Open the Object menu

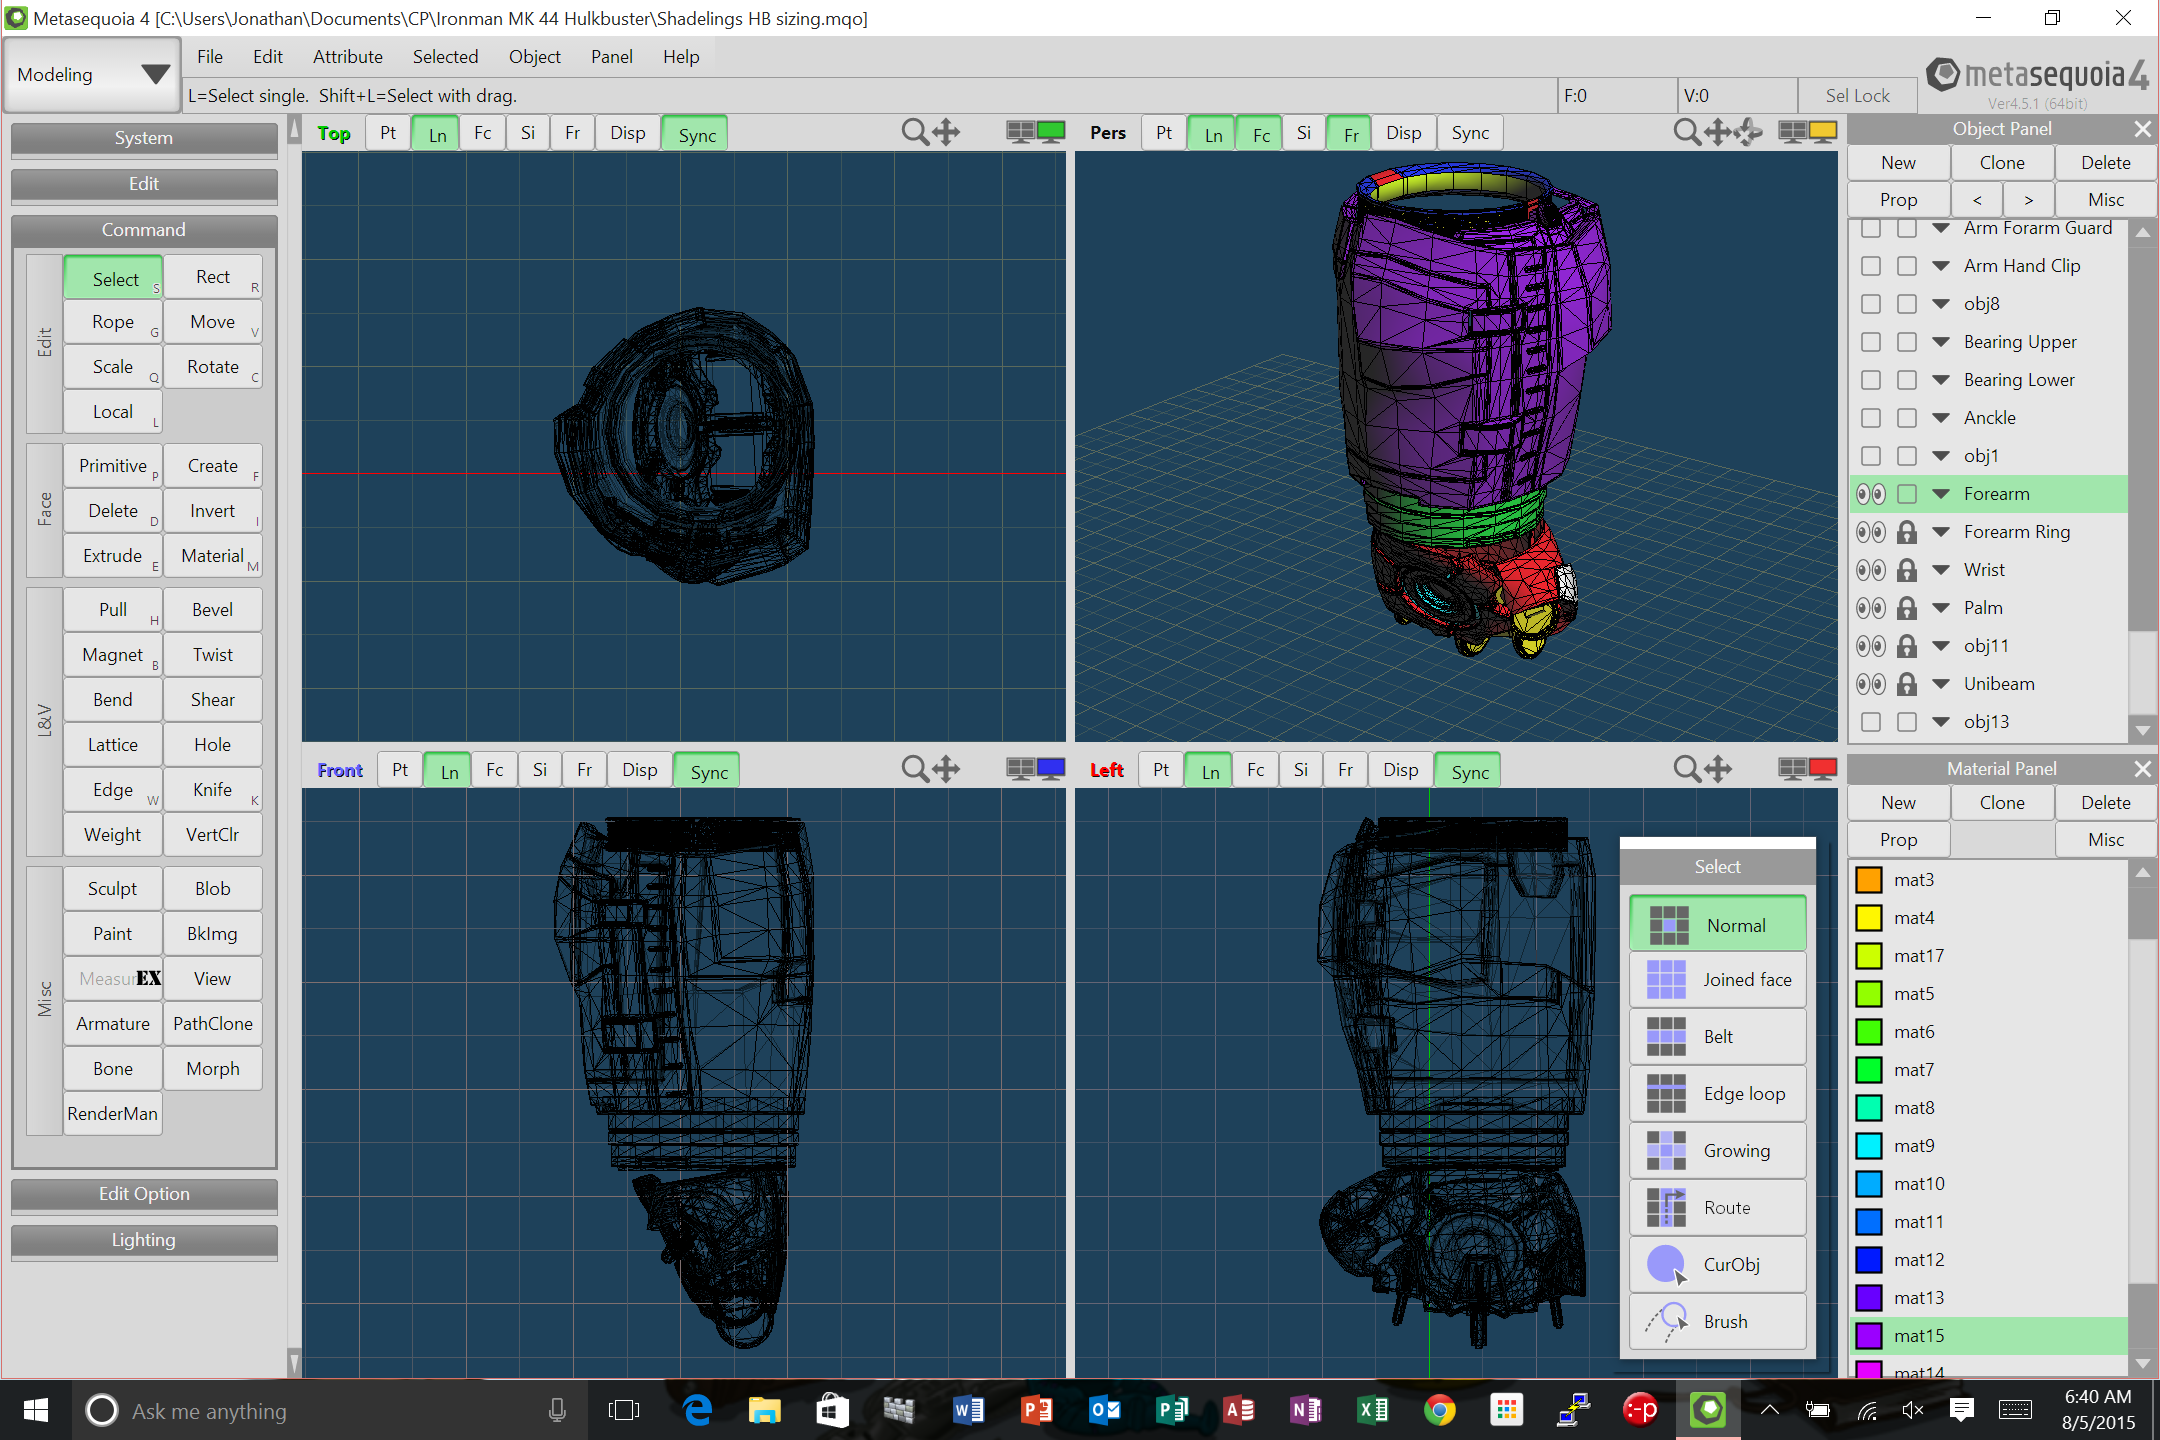534,57
